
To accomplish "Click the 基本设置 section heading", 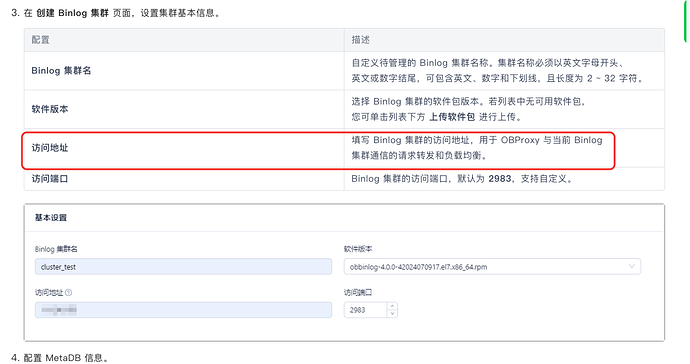I will click(51, 217).
